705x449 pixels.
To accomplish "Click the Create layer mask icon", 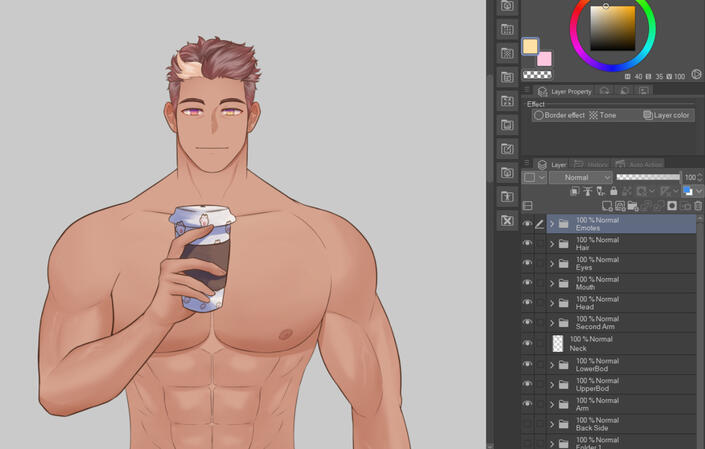I will tap(672, 206).
